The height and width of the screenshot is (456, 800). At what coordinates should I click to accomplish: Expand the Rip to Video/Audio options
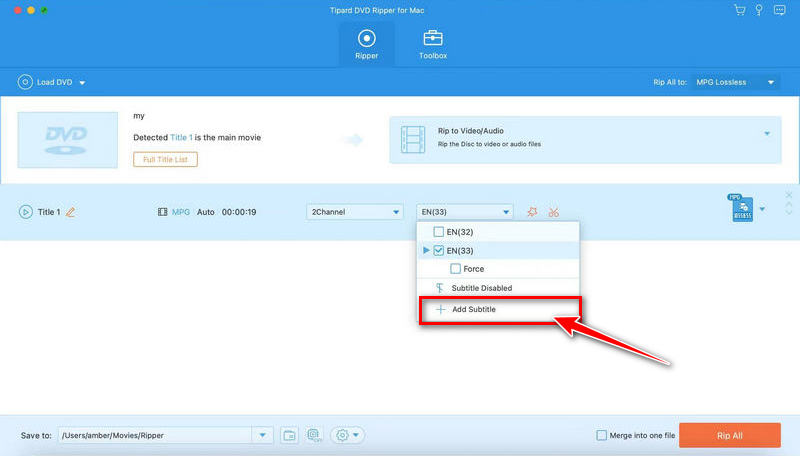pyautogui.click(x=767, y=134)
